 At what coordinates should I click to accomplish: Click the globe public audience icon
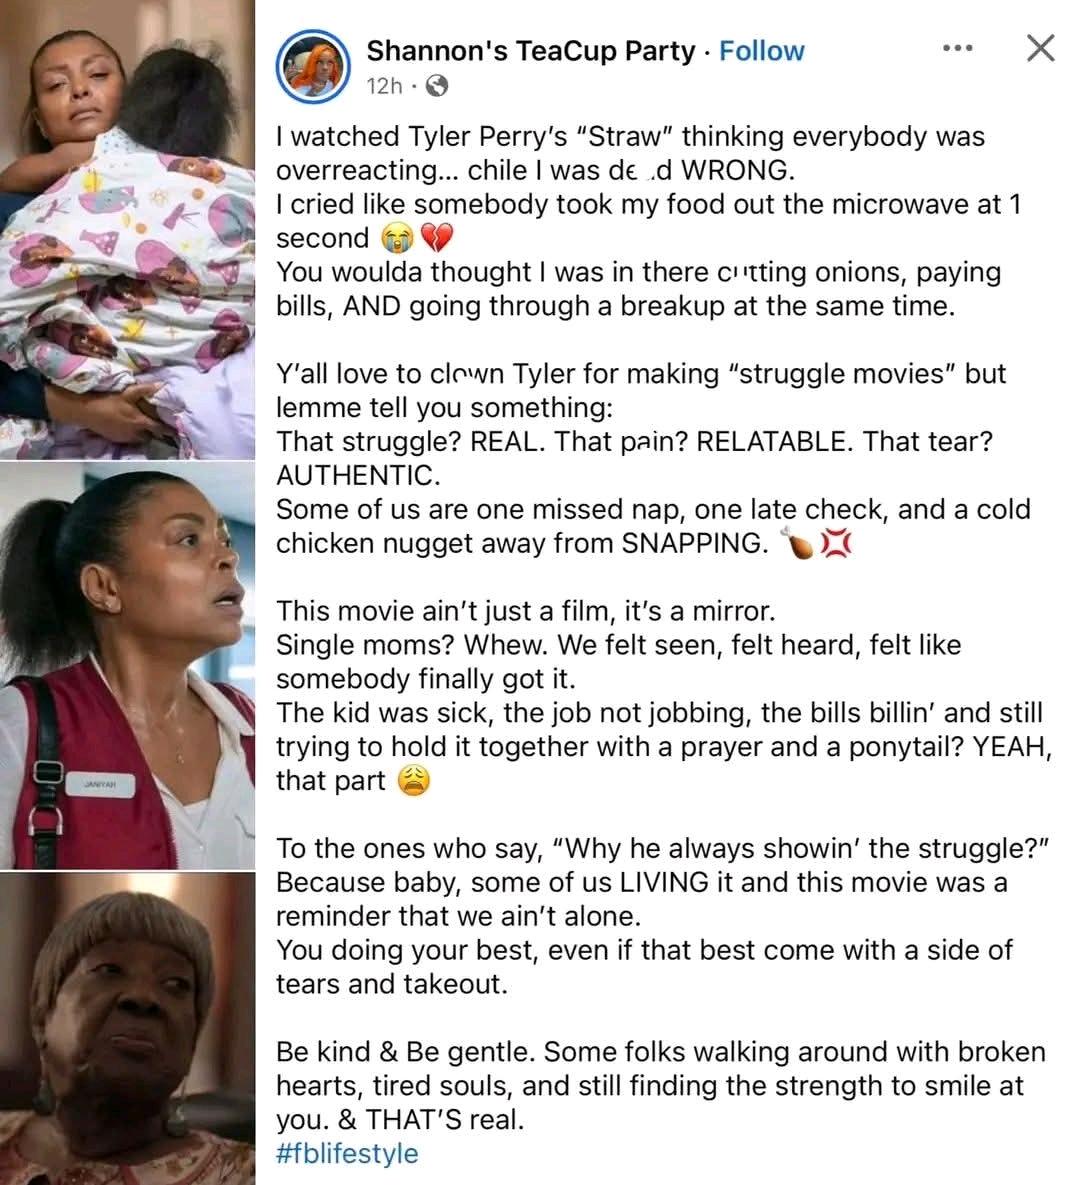437,86
